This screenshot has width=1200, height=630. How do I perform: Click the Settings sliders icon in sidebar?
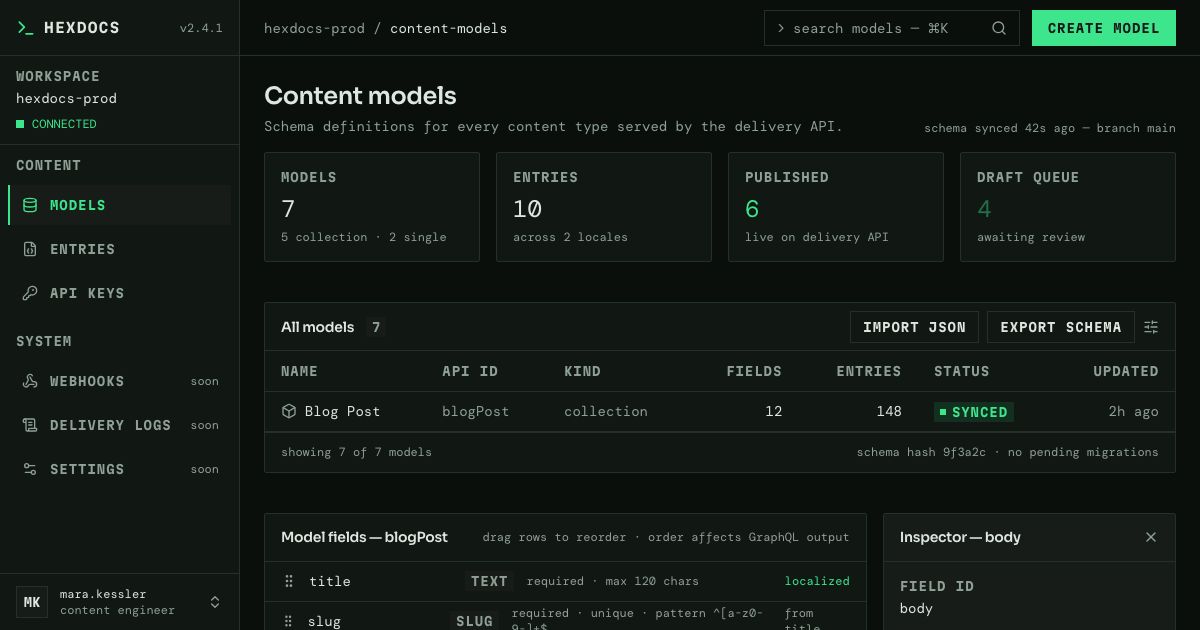click(30, 469)
